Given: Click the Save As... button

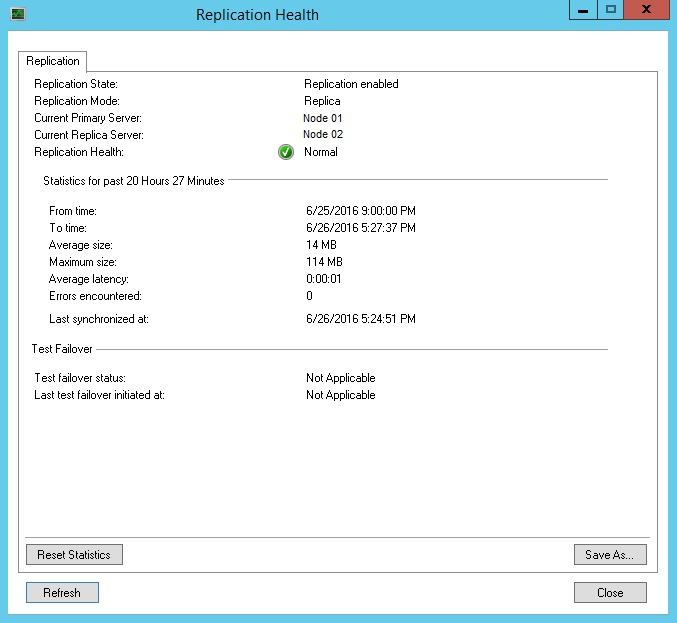Looking at the screenshot, I should tap(610, 554).
